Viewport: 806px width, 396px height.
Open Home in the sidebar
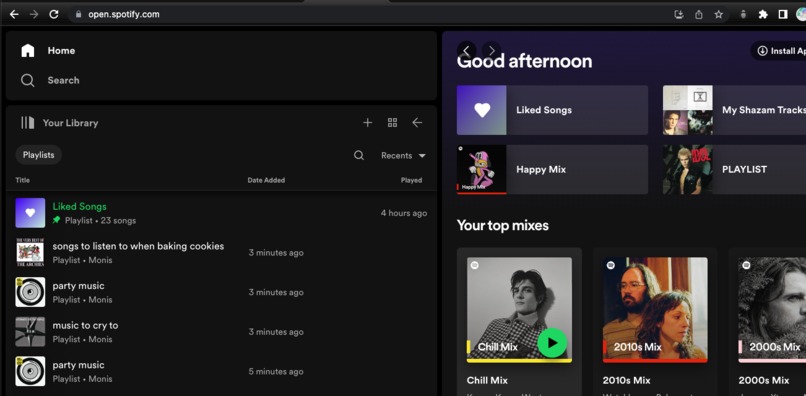61,50
